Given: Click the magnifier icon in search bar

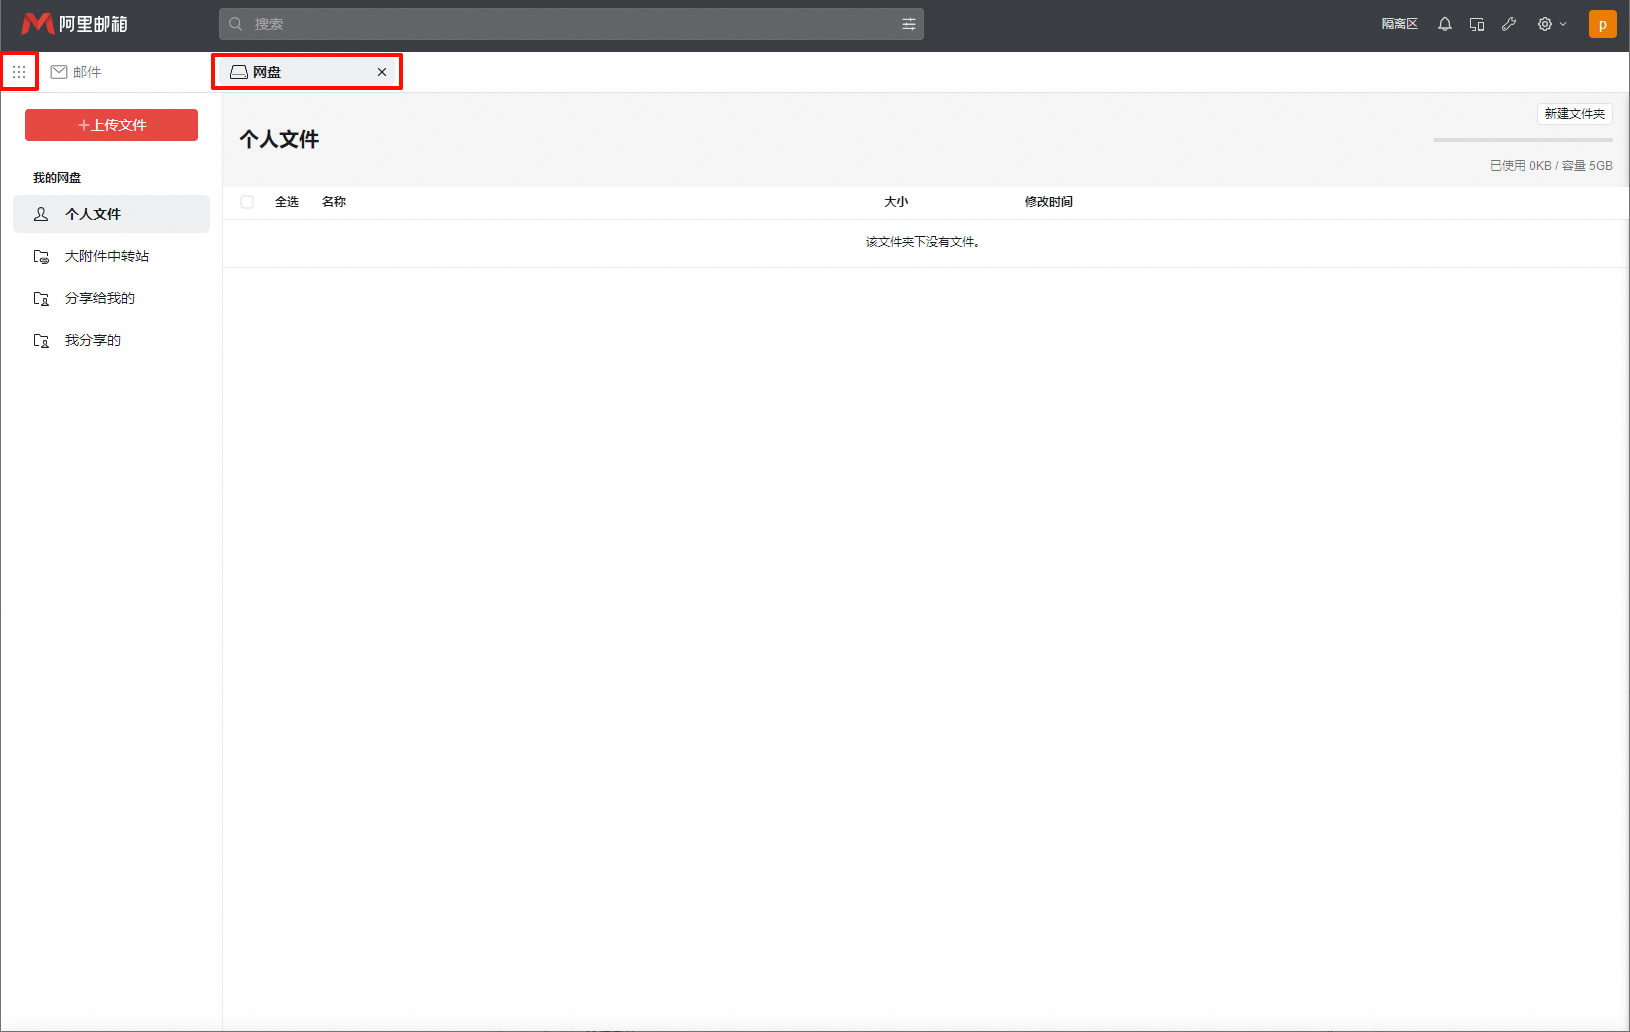Looking at the screenshot, I should tap(236, 24).
